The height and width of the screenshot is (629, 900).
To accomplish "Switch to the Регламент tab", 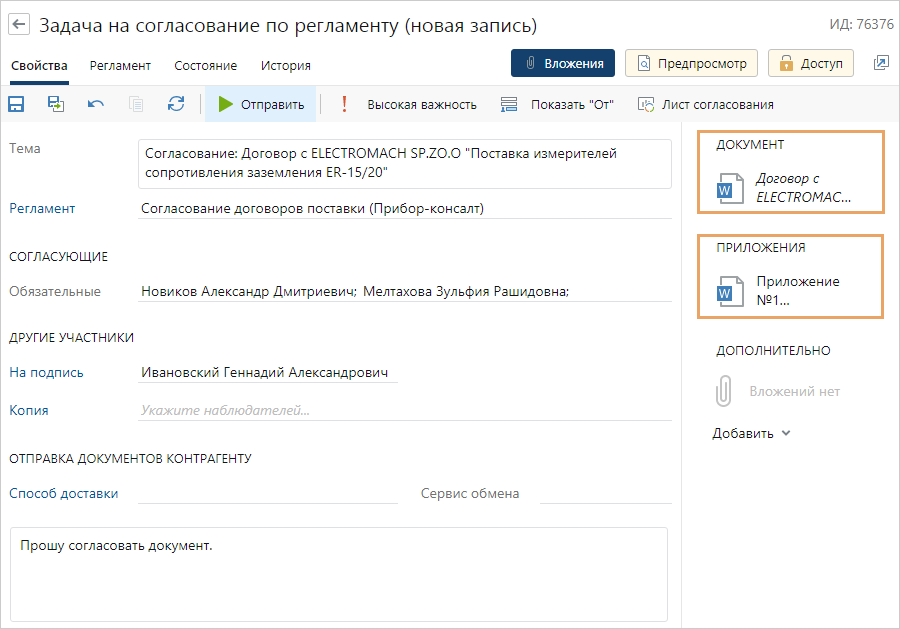I will [x=120, y=65].
